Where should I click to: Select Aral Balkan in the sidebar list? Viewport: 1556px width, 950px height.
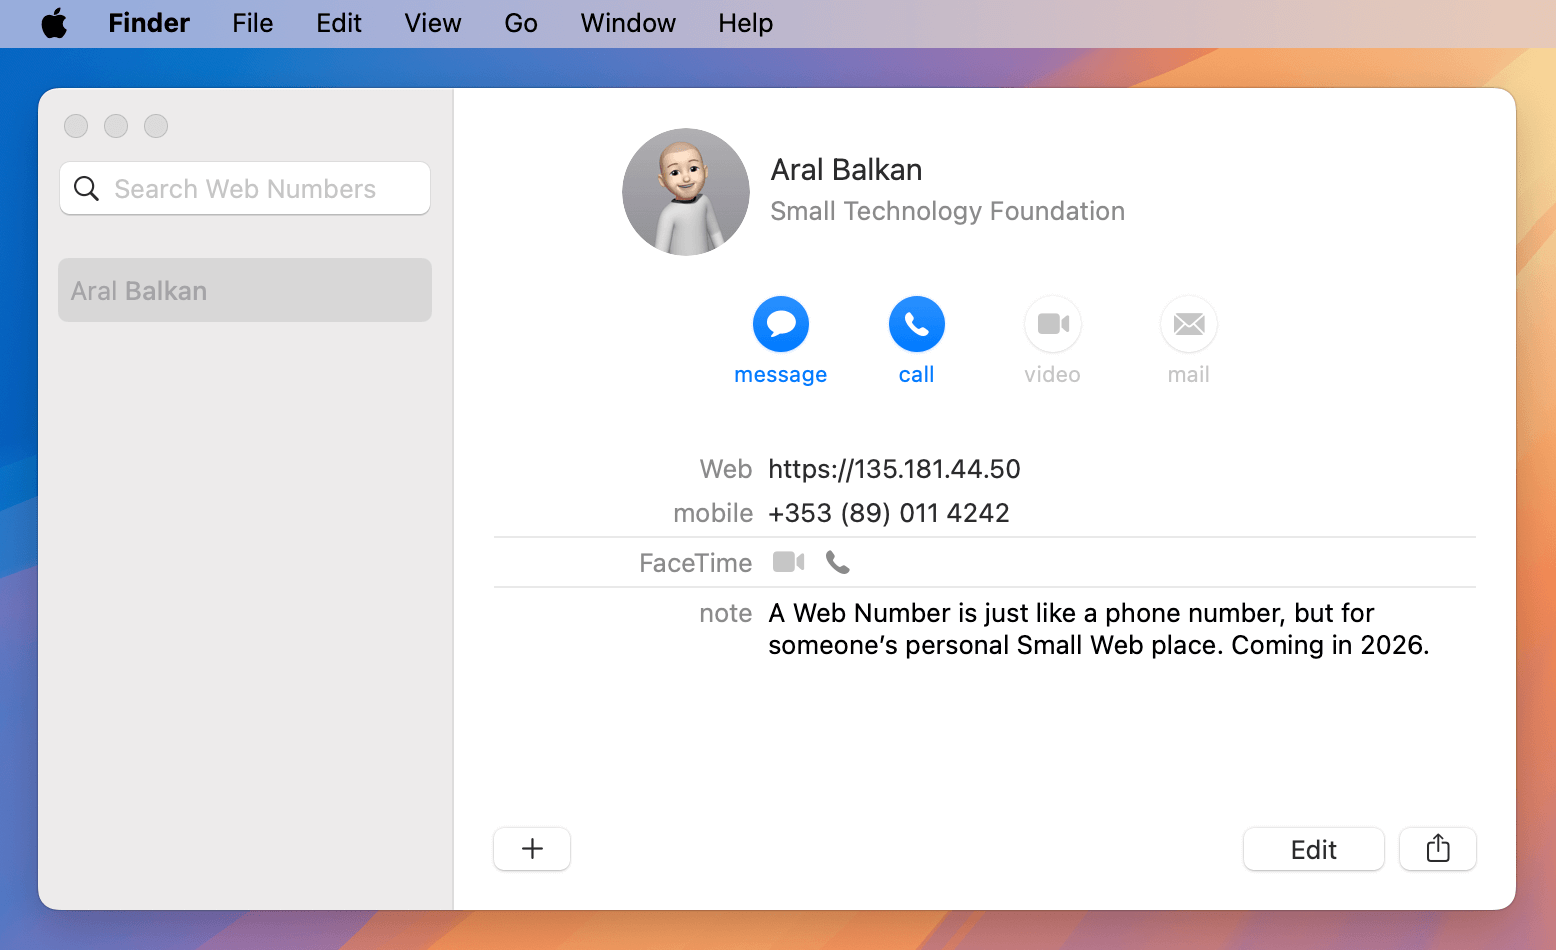tap(245, 290)
